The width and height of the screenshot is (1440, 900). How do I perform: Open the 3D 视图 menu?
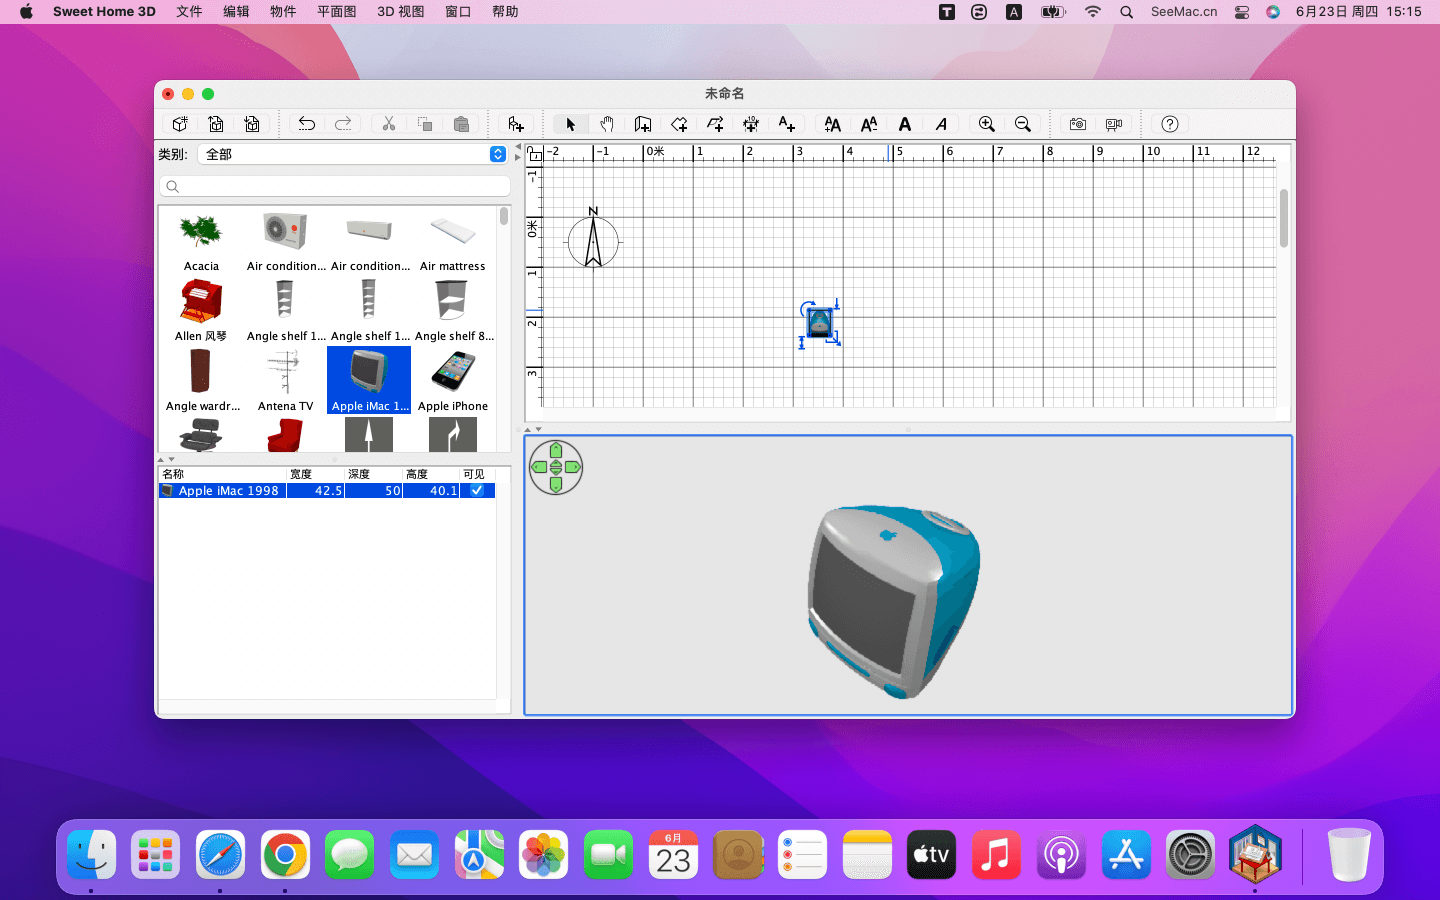401,12
